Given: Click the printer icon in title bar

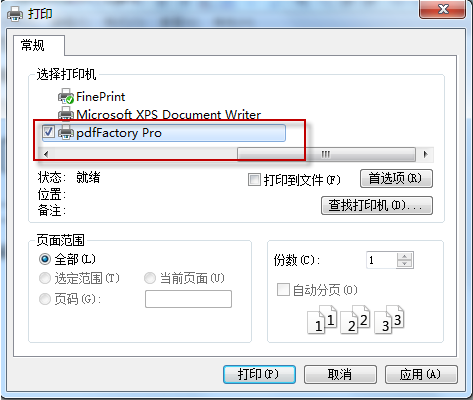Looking at the screenshot, I should (15, 14).
